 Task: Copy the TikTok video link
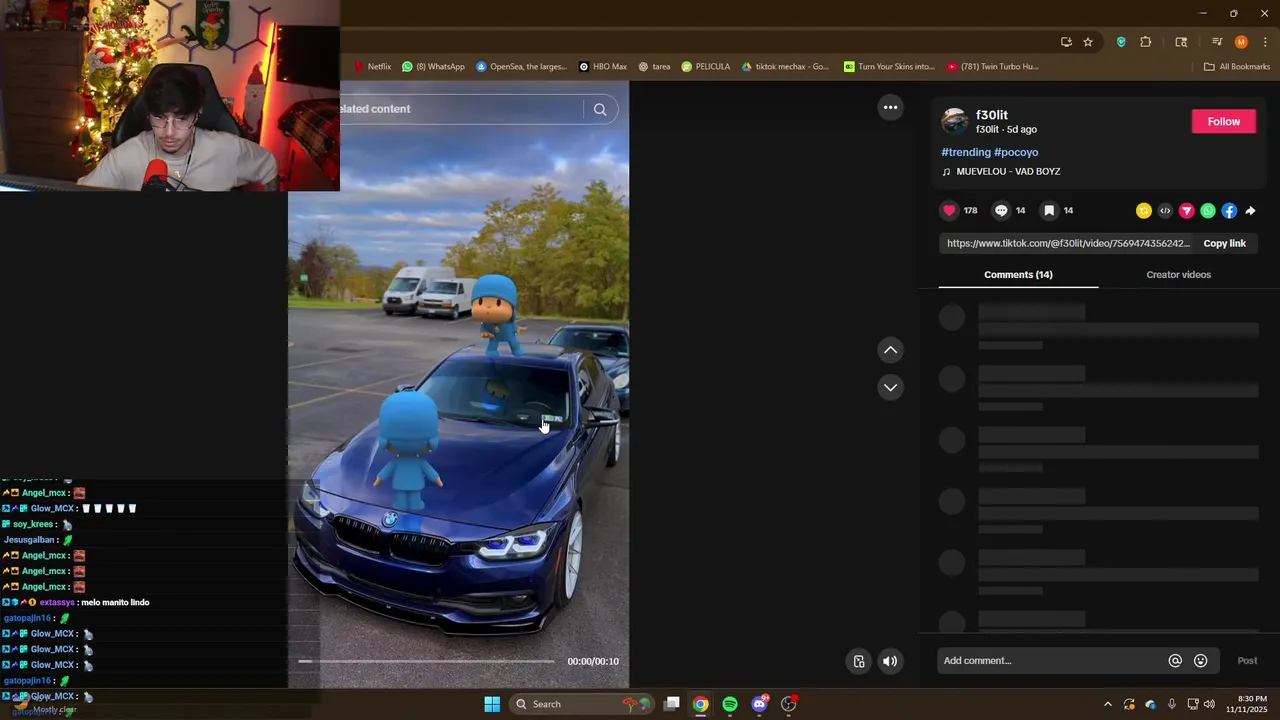tap(1224, 243)
